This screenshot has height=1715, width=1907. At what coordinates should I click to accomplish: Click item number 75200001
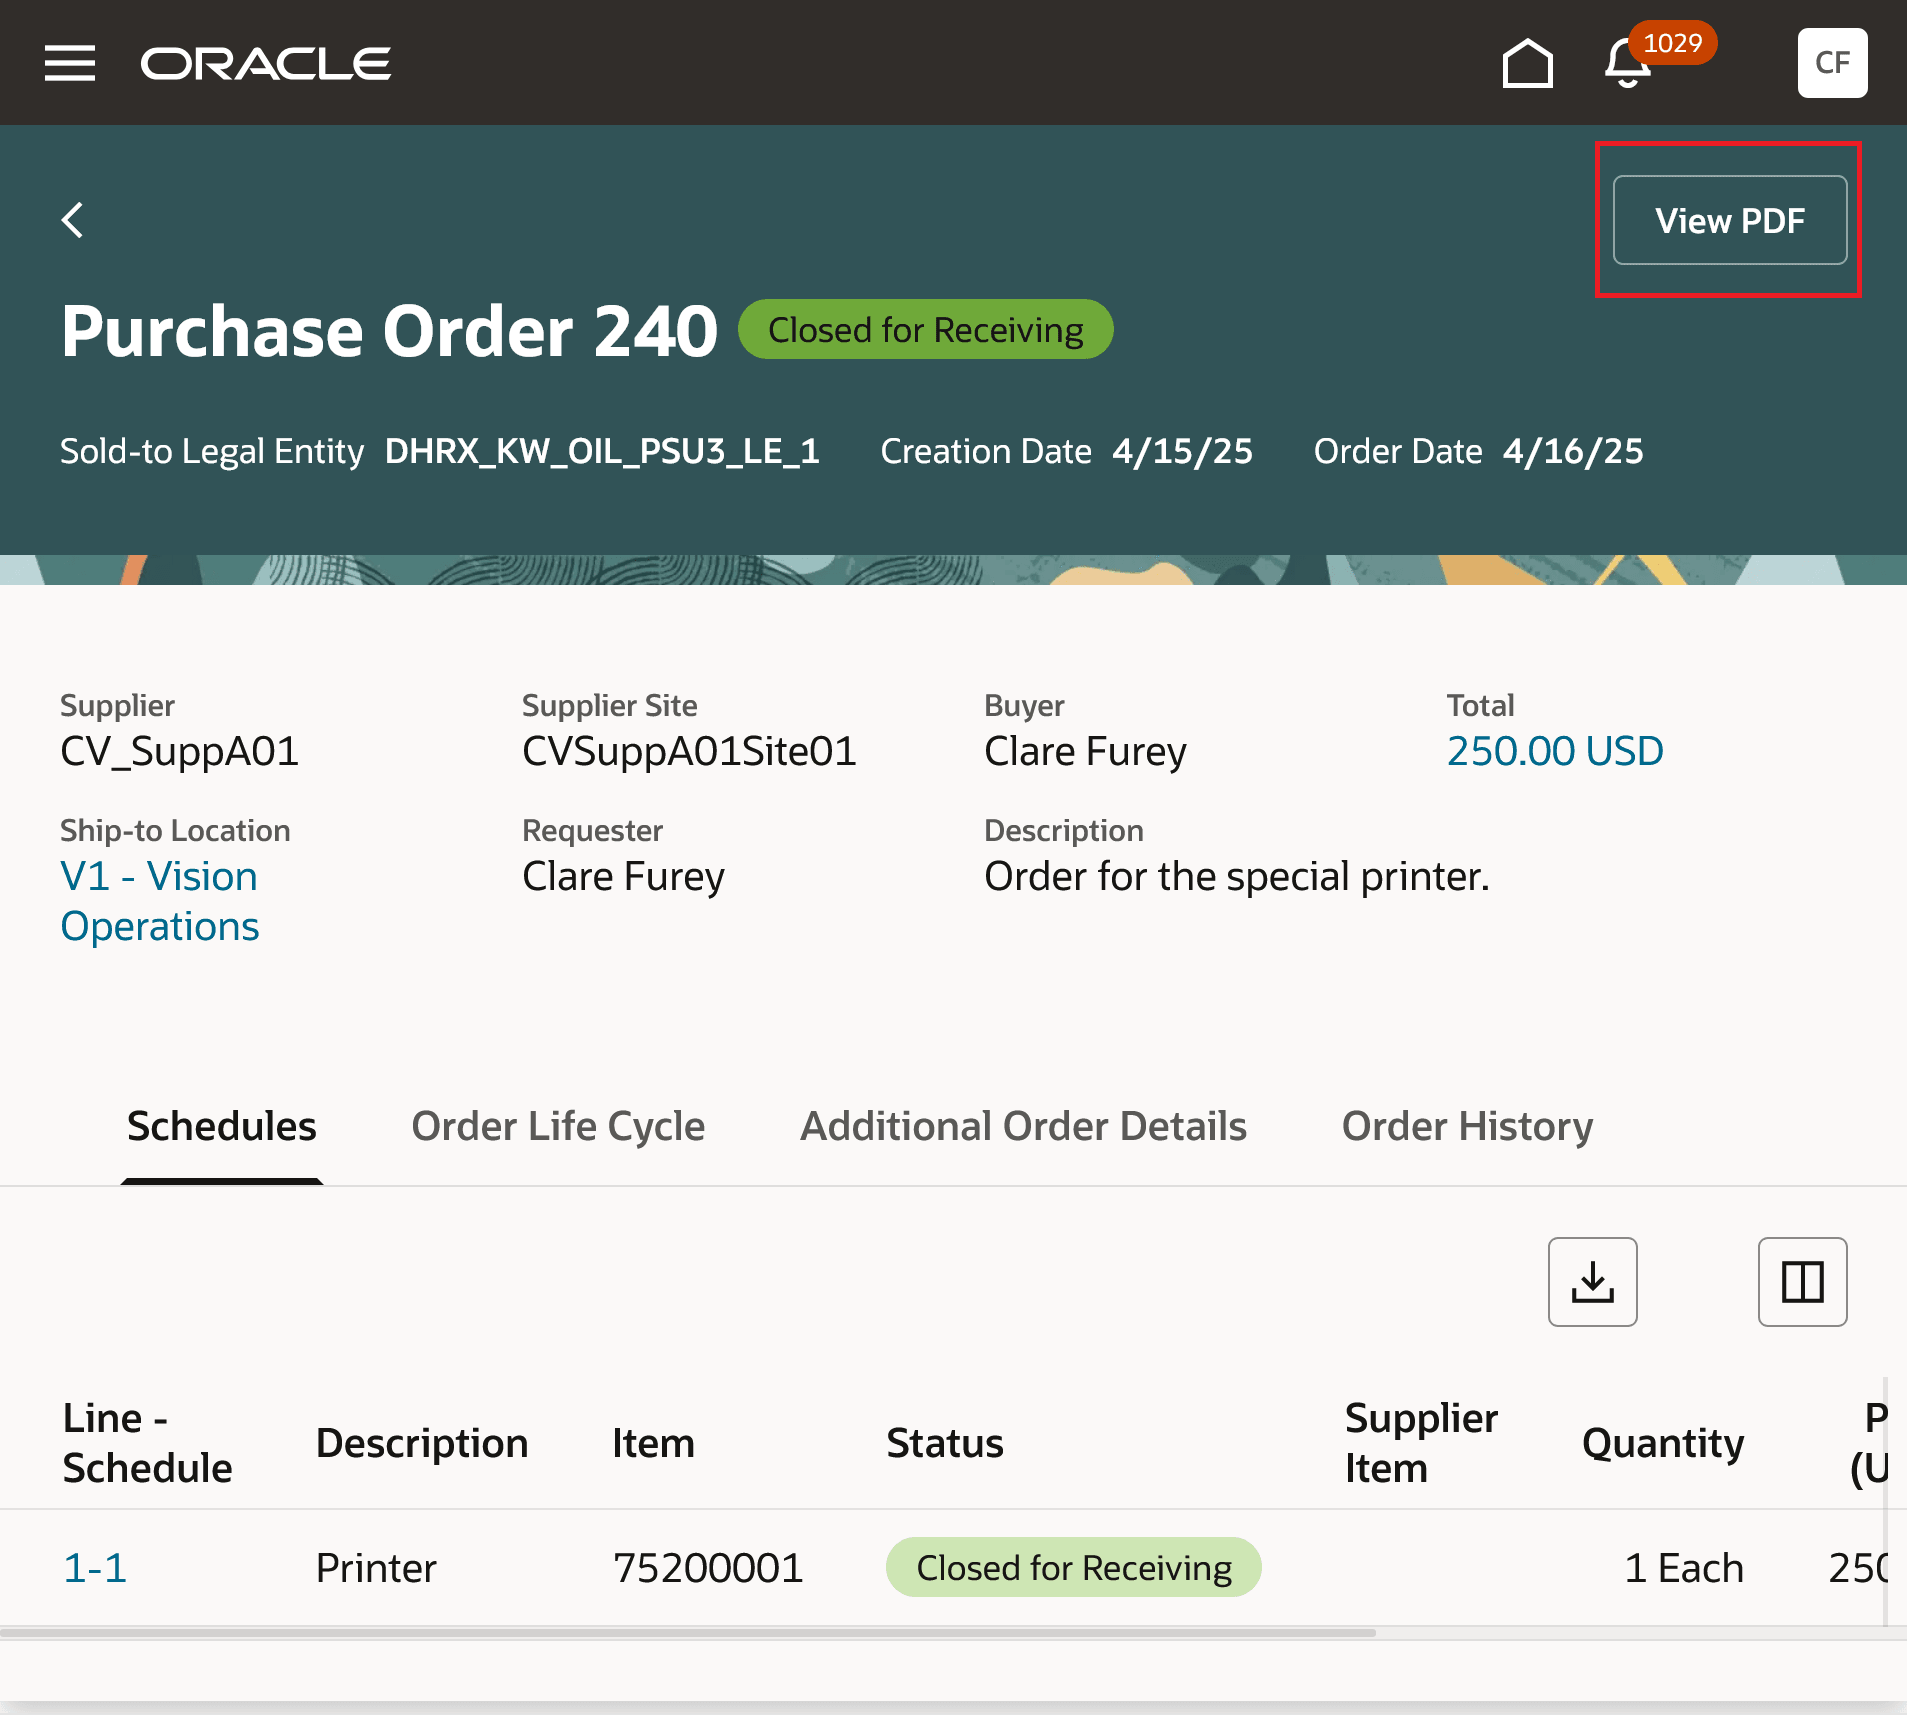tap(708, 1568)
